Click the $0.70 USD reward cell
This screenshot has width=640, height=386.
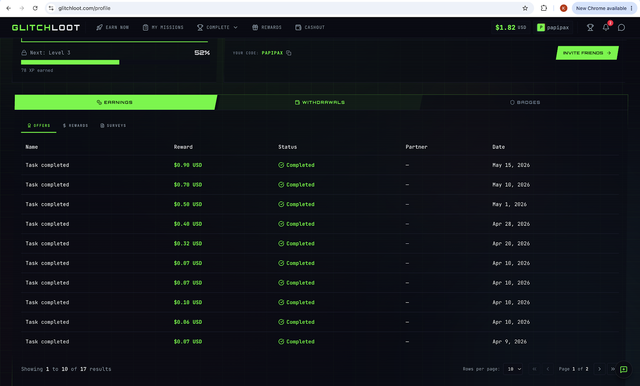point(188,185)
